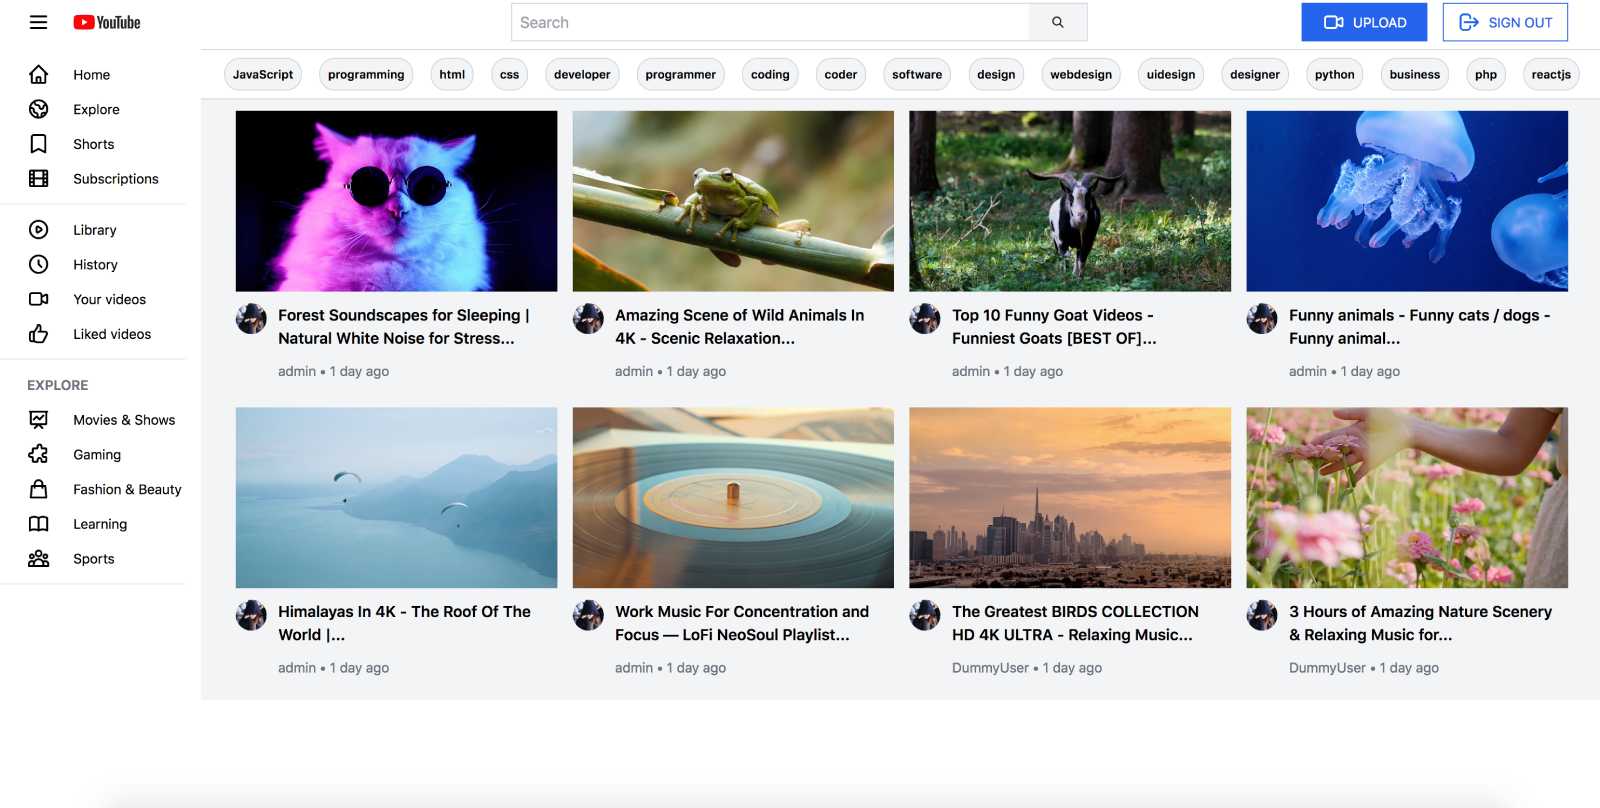Click the Sports category icon
The image size is (1600, 808).
(x=38, y=559)
